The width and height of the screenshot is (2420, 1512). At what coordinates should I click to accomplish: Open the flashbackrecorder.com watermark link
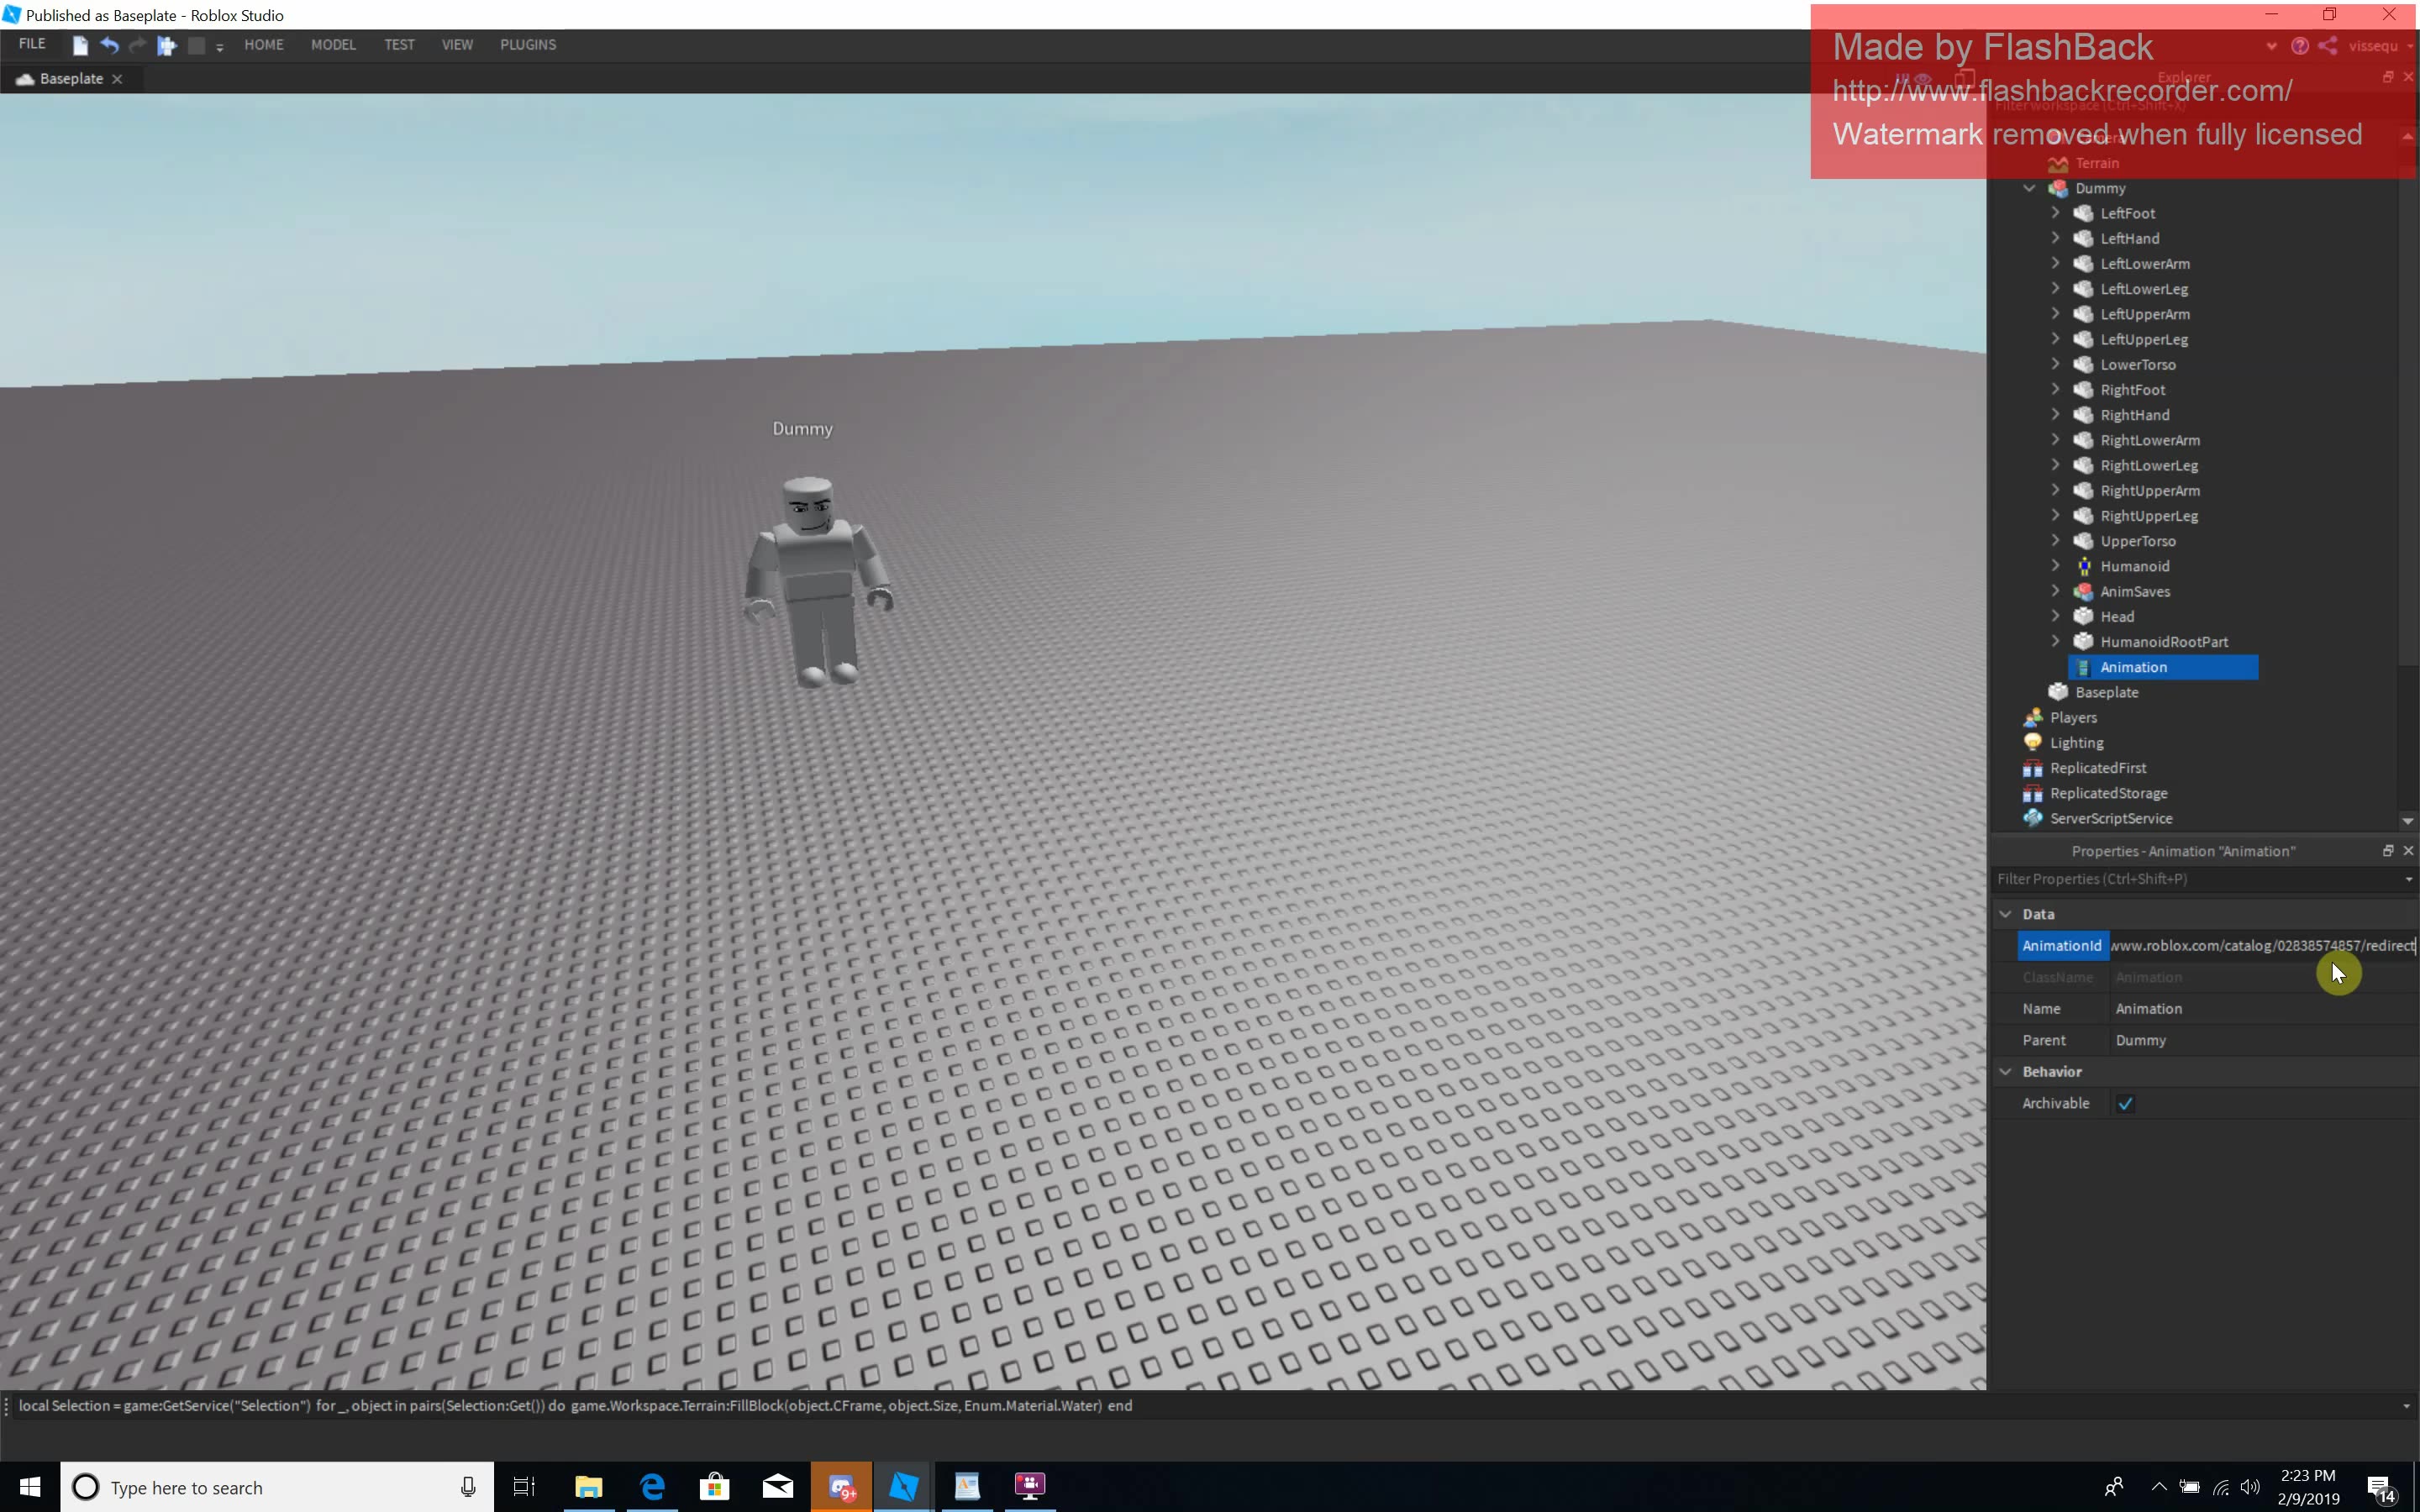pos(2062,90)
